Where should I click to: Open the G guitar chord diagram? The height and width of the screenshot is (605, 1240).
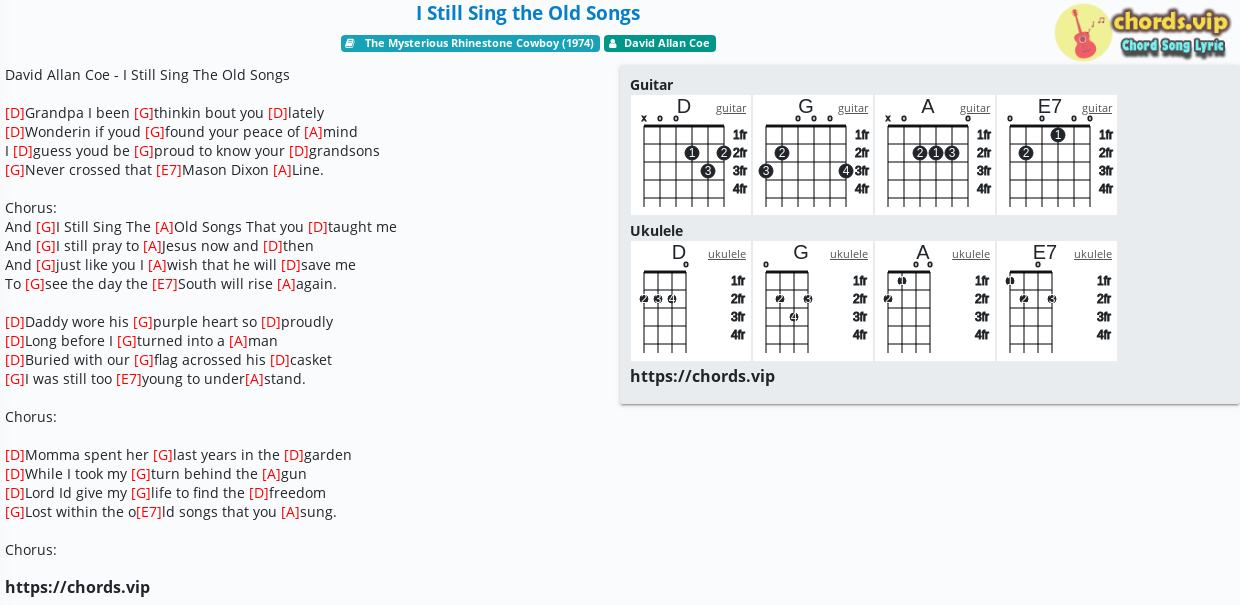[x=813, y=155]
